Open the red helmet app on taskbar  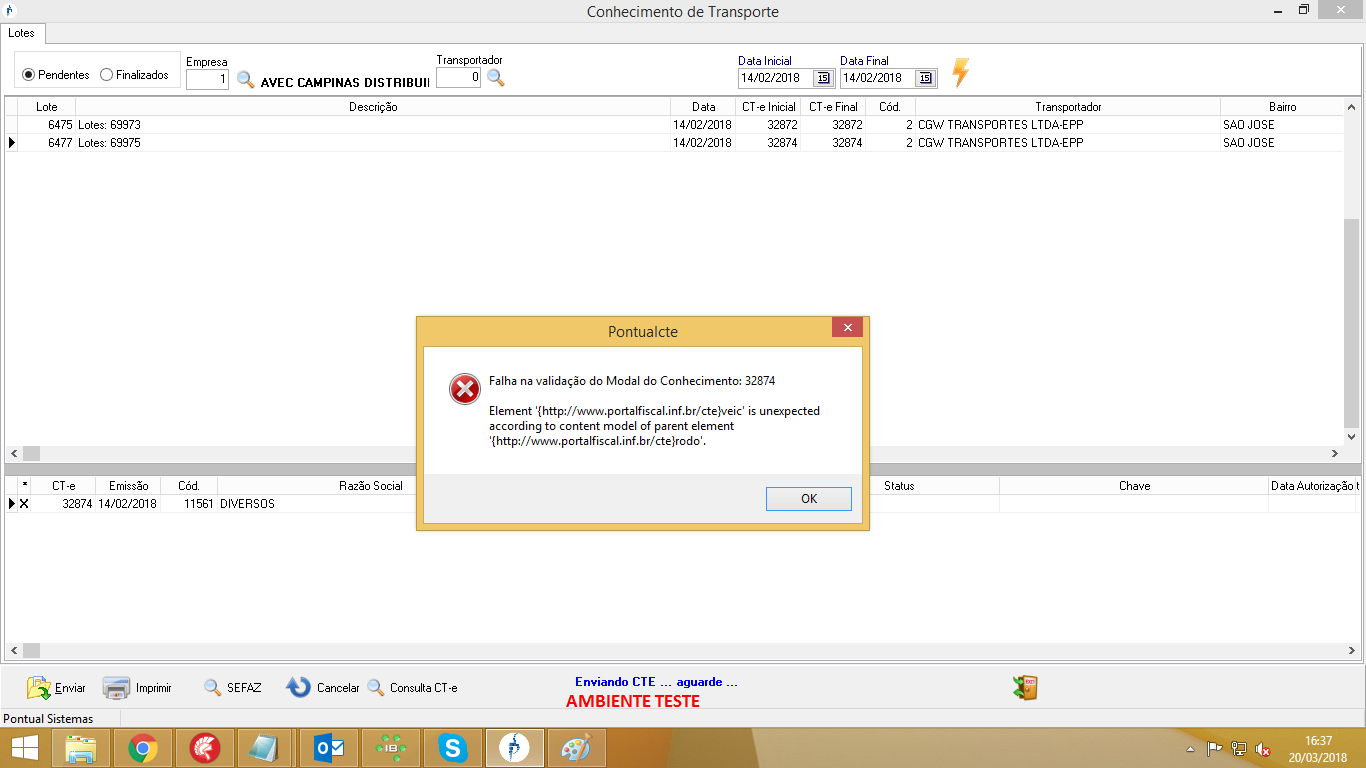pos(204,748)
